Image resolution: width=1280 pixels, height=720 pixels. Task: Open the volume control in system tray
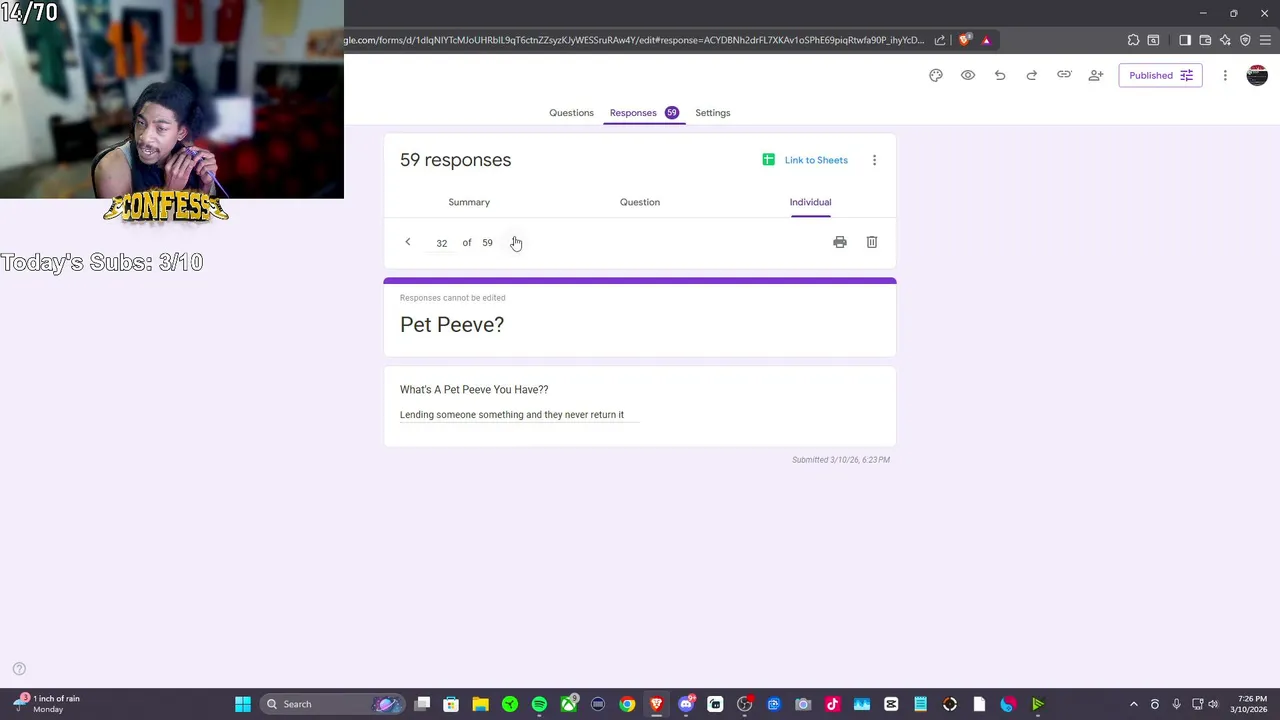click(x=1213, y=704)
